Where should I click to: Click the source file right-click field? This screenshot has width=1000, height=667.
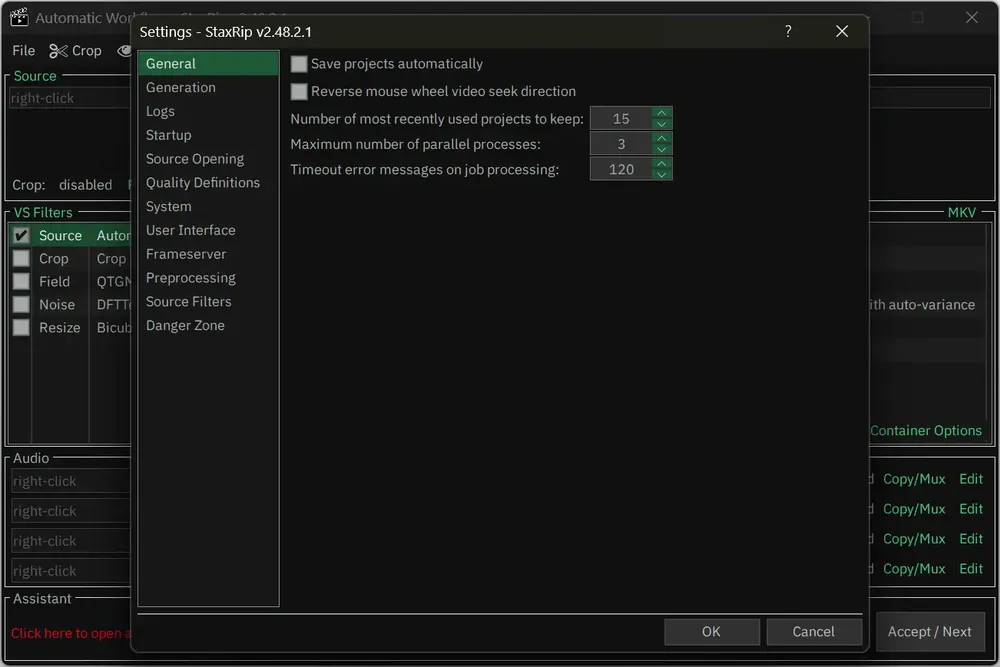[x=70, y=98]
